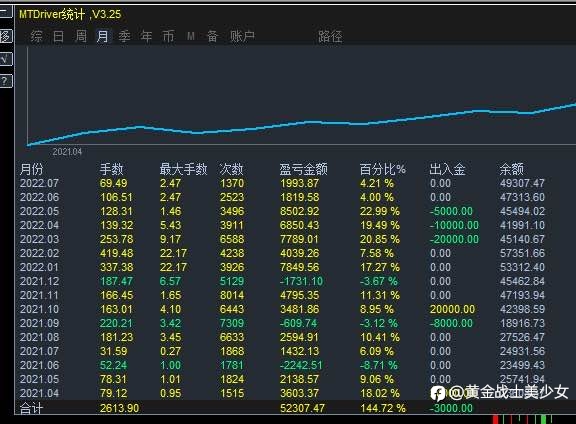
Task: Click profit value 8502.92
Action: point(300,211)
